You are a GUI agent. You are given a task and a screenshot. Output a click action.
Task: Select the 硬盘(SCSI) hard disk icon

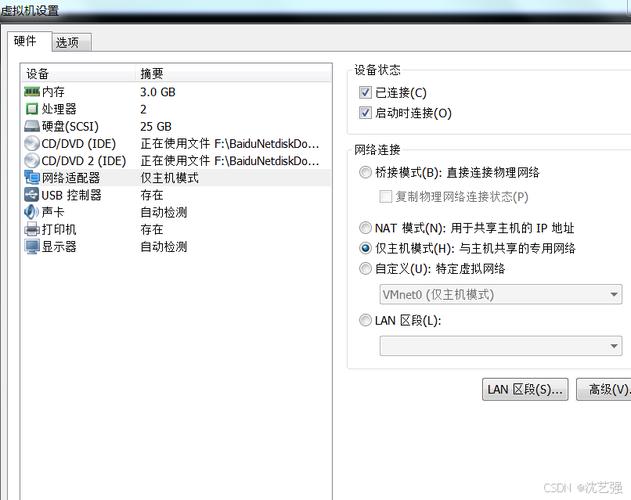pos(31,127)
